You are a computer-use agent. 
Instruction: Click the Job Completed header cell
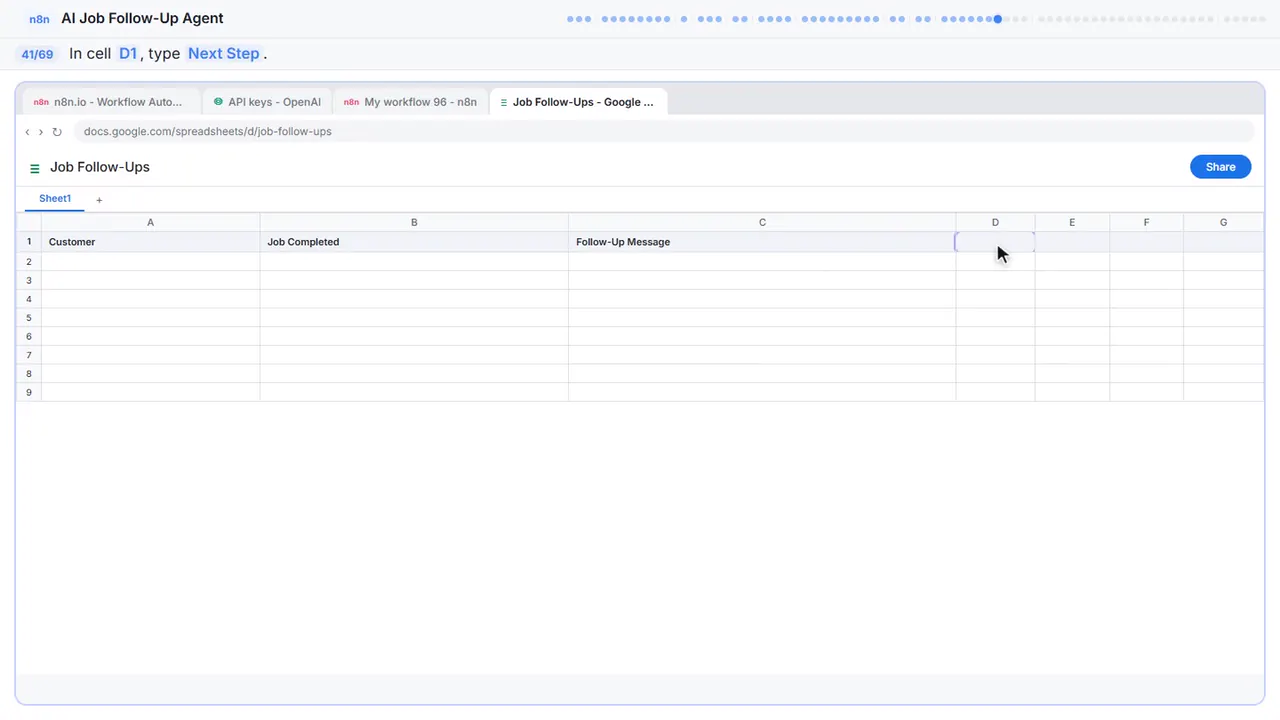click(x=414, y=242)
